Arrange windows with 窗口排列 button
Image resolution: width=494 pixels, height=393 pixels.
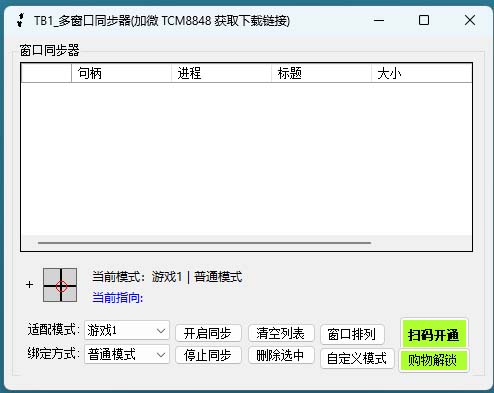point(352,334)
